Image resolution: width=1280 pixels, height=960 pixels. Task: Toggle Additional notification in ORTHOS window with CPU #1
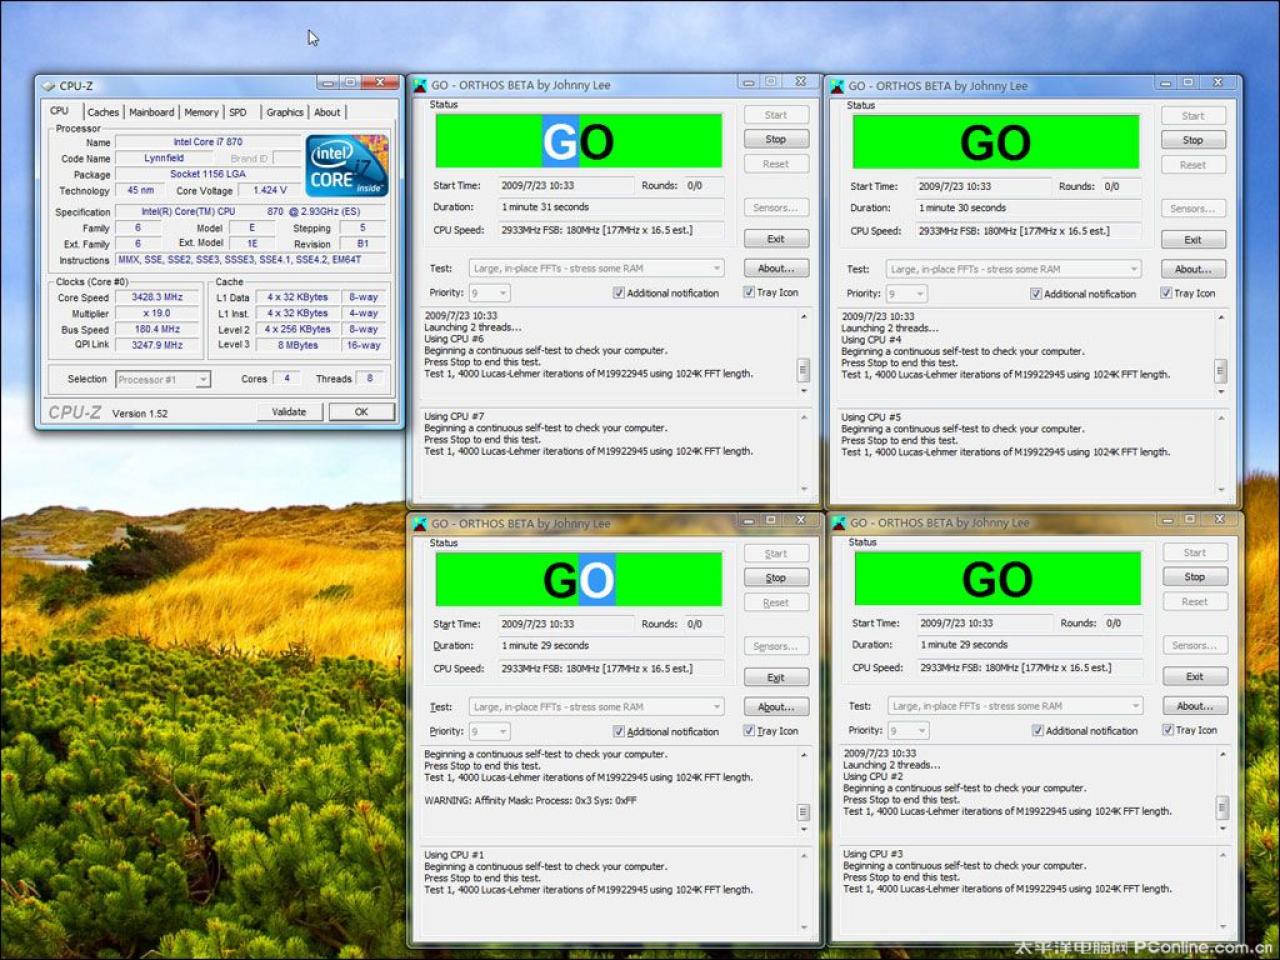tap(619, 732)
